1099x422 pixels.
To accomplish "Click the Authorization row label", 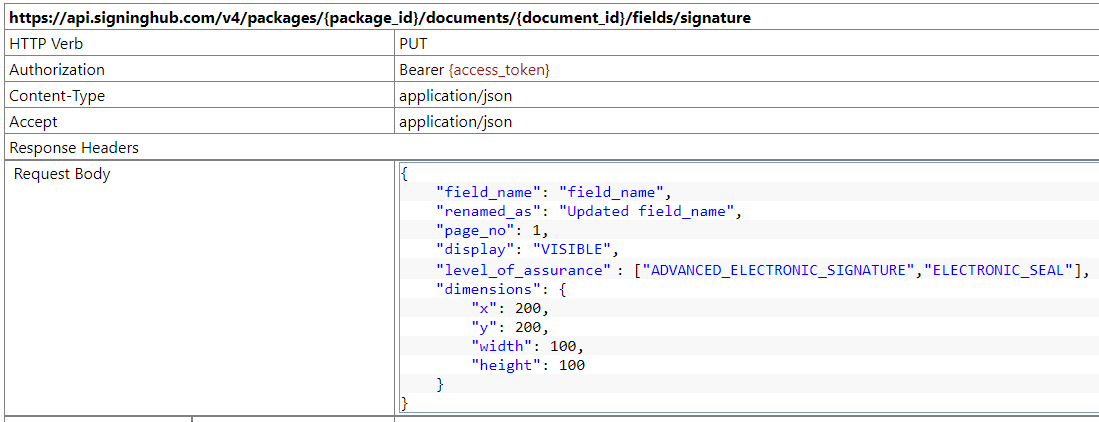I will (57, 70).
